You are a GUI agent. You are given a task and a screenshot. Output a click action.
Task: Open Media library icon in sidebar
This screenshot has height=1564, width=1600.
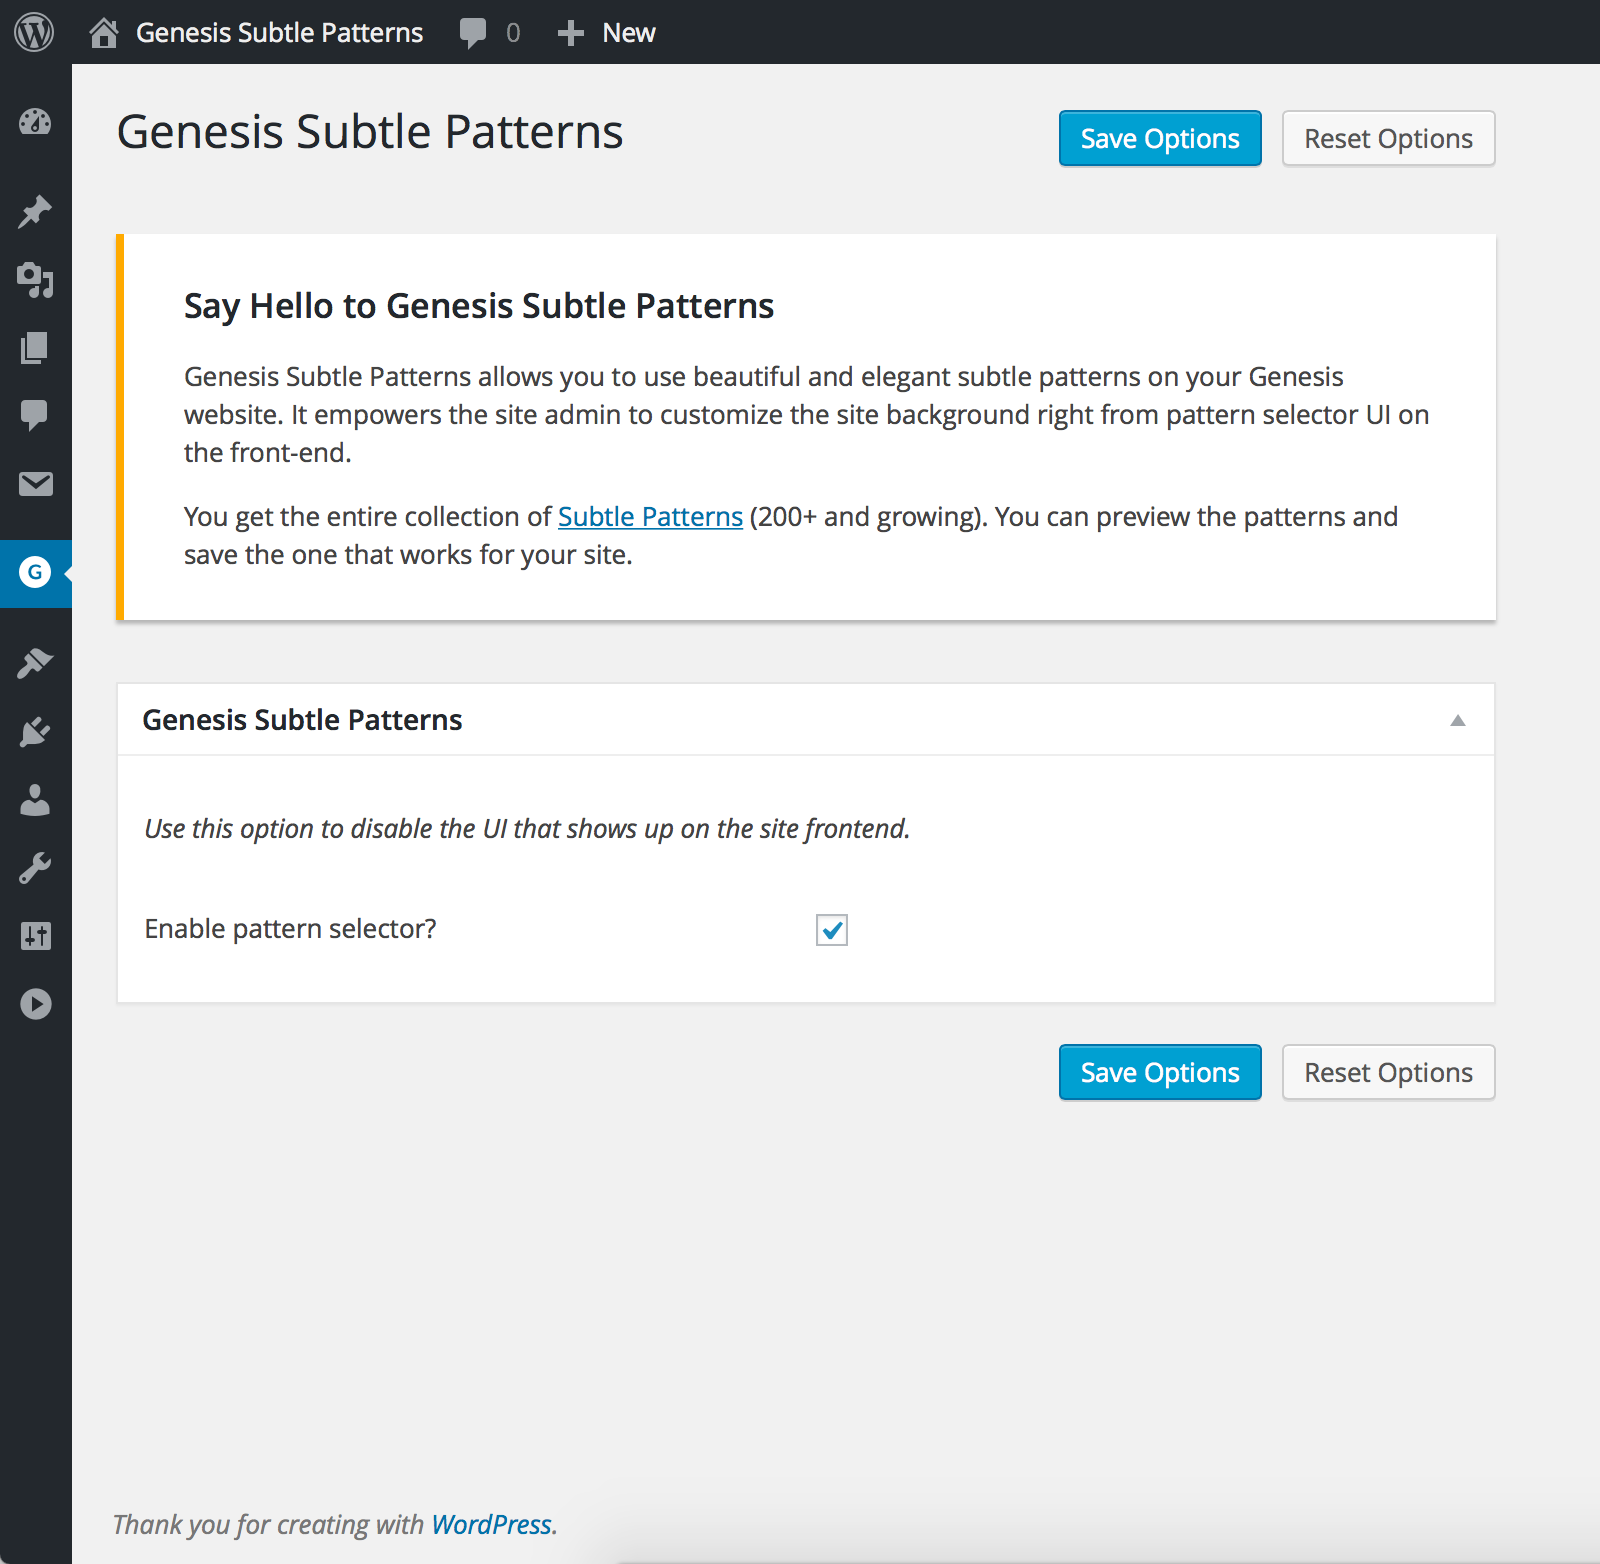coord(35,280)
